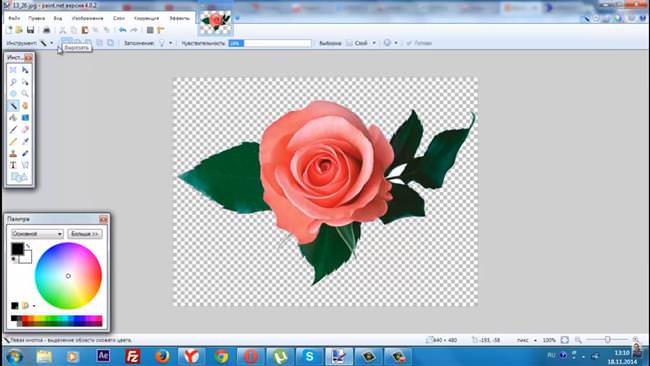650x366 pixels.
Task: Click the primary black color swatch
Action: (17, 249)
